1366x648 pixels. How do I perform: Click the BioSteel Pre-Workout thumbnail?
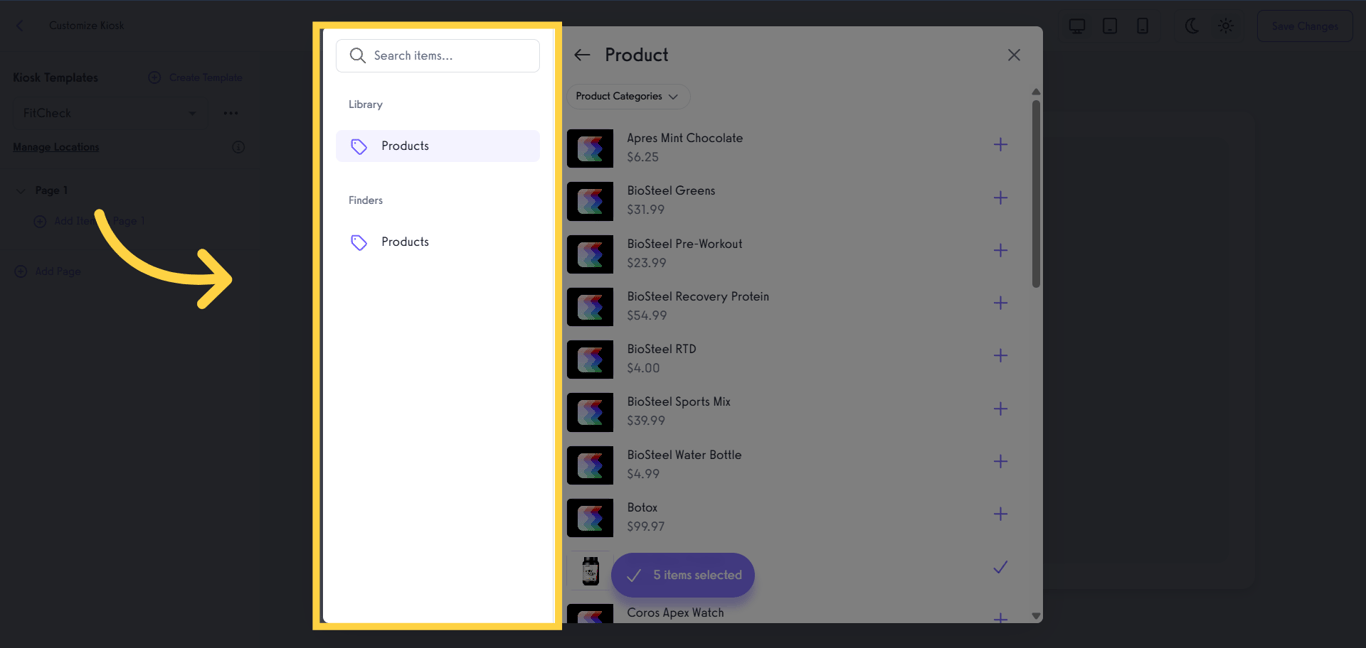pyautogui.click(x=590, y=254)
